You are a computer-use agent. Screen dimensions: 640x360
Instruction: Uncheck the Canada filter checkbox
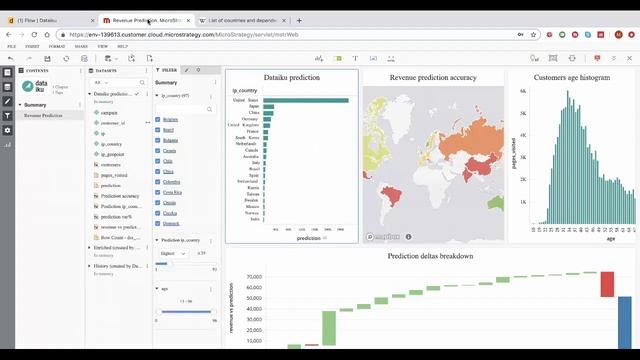[x=158, y=151]
